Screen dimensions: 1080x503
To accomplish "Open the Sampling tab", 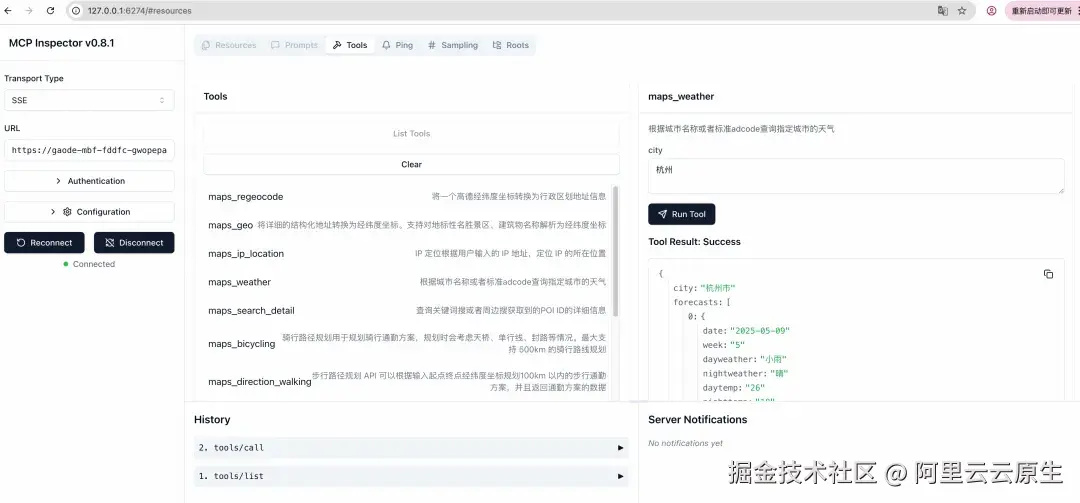I will tap(453, 45).
